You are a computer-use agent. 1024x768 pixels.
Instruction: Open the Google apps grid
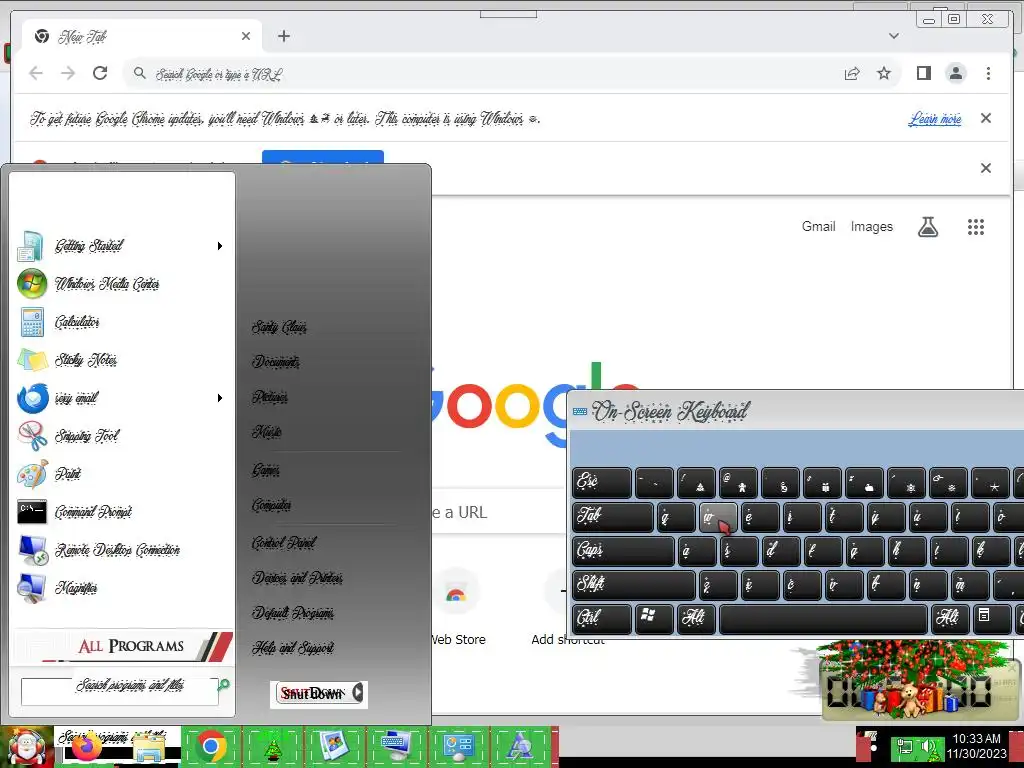[976, 227]
